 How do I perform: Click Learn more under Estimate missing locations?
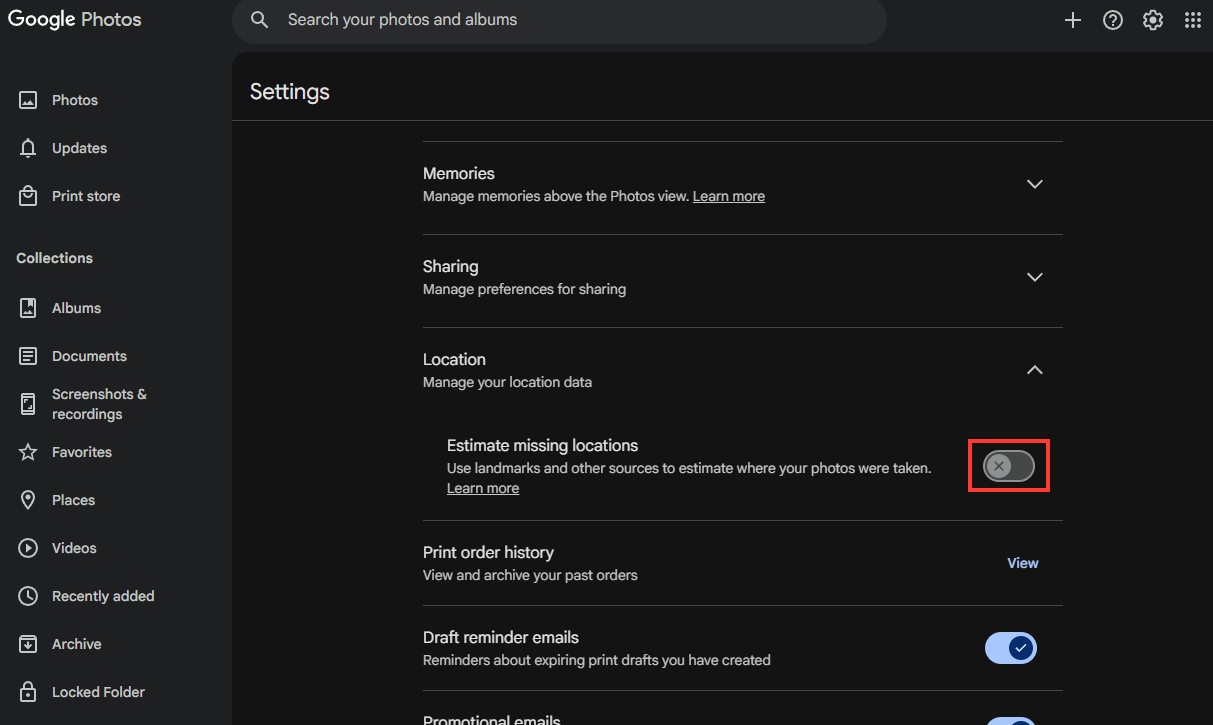tap(483, 488)
